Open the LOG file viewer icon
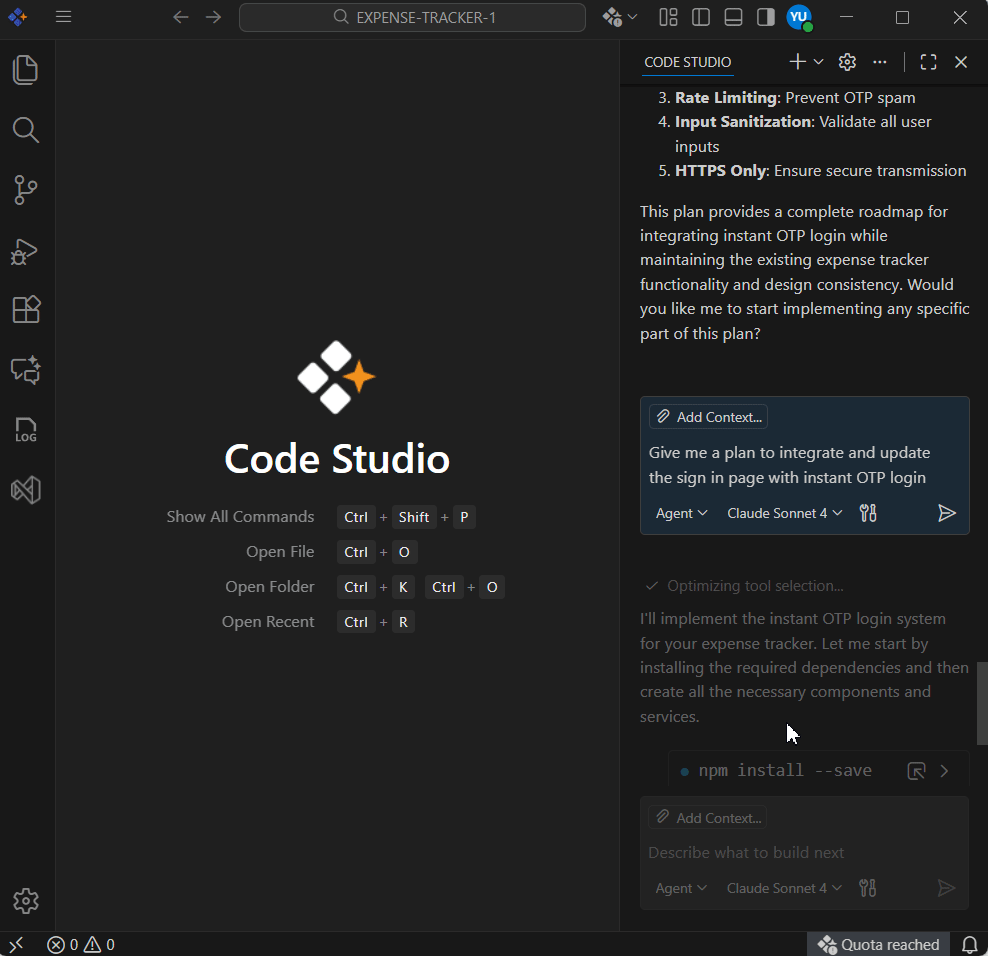Screen dimensions: 988x956 [26, 430]
